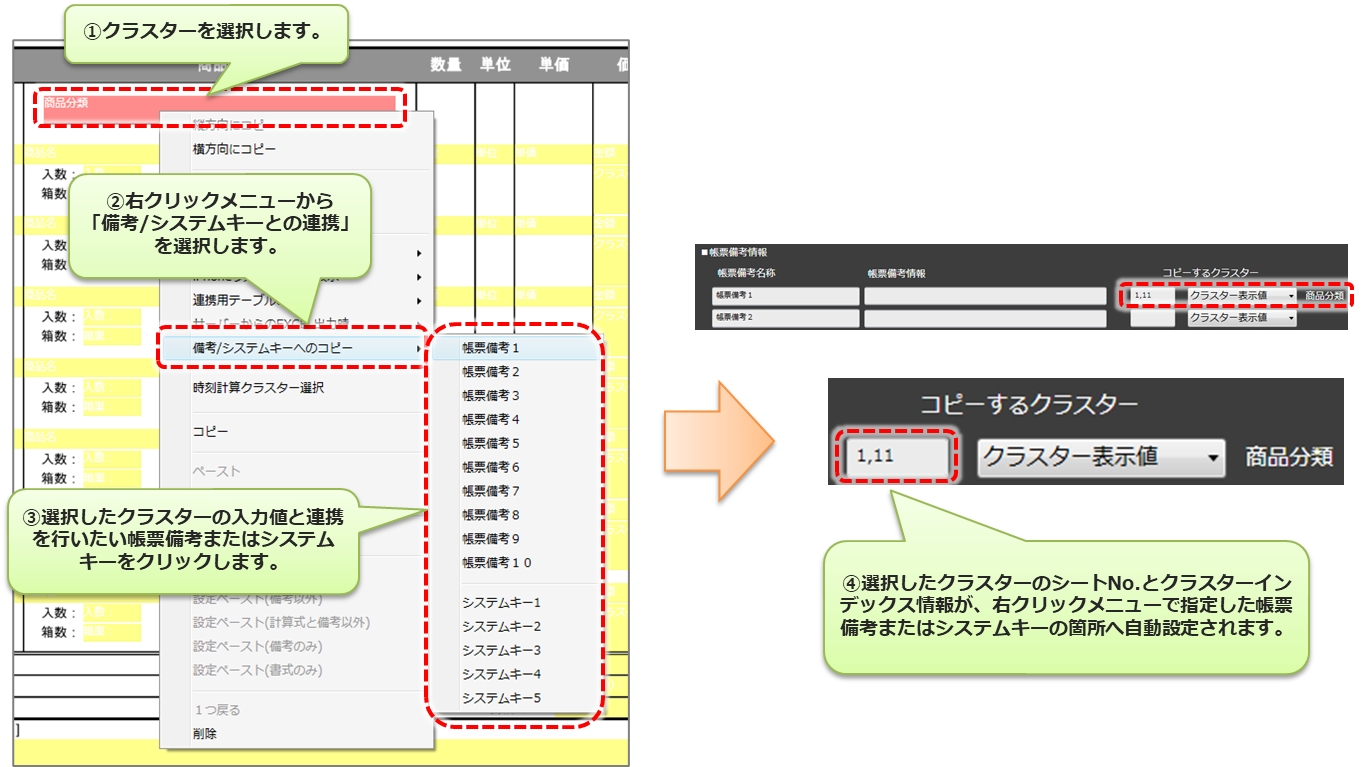Choose システムキー5 from the submenu
This screenshot has width=1363, height=767.
(x=501, y=698)
